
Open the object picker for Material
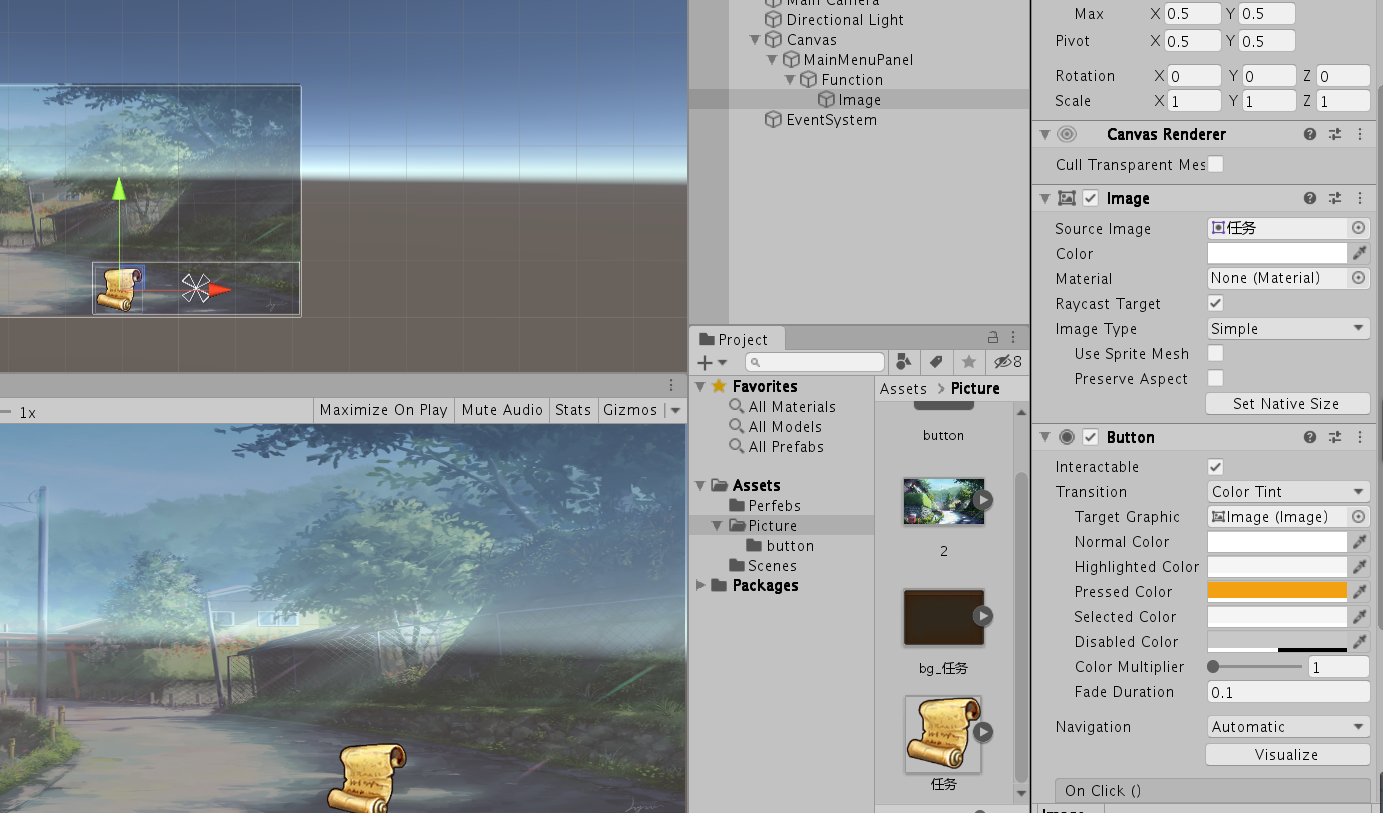(x=1358, y=278)
